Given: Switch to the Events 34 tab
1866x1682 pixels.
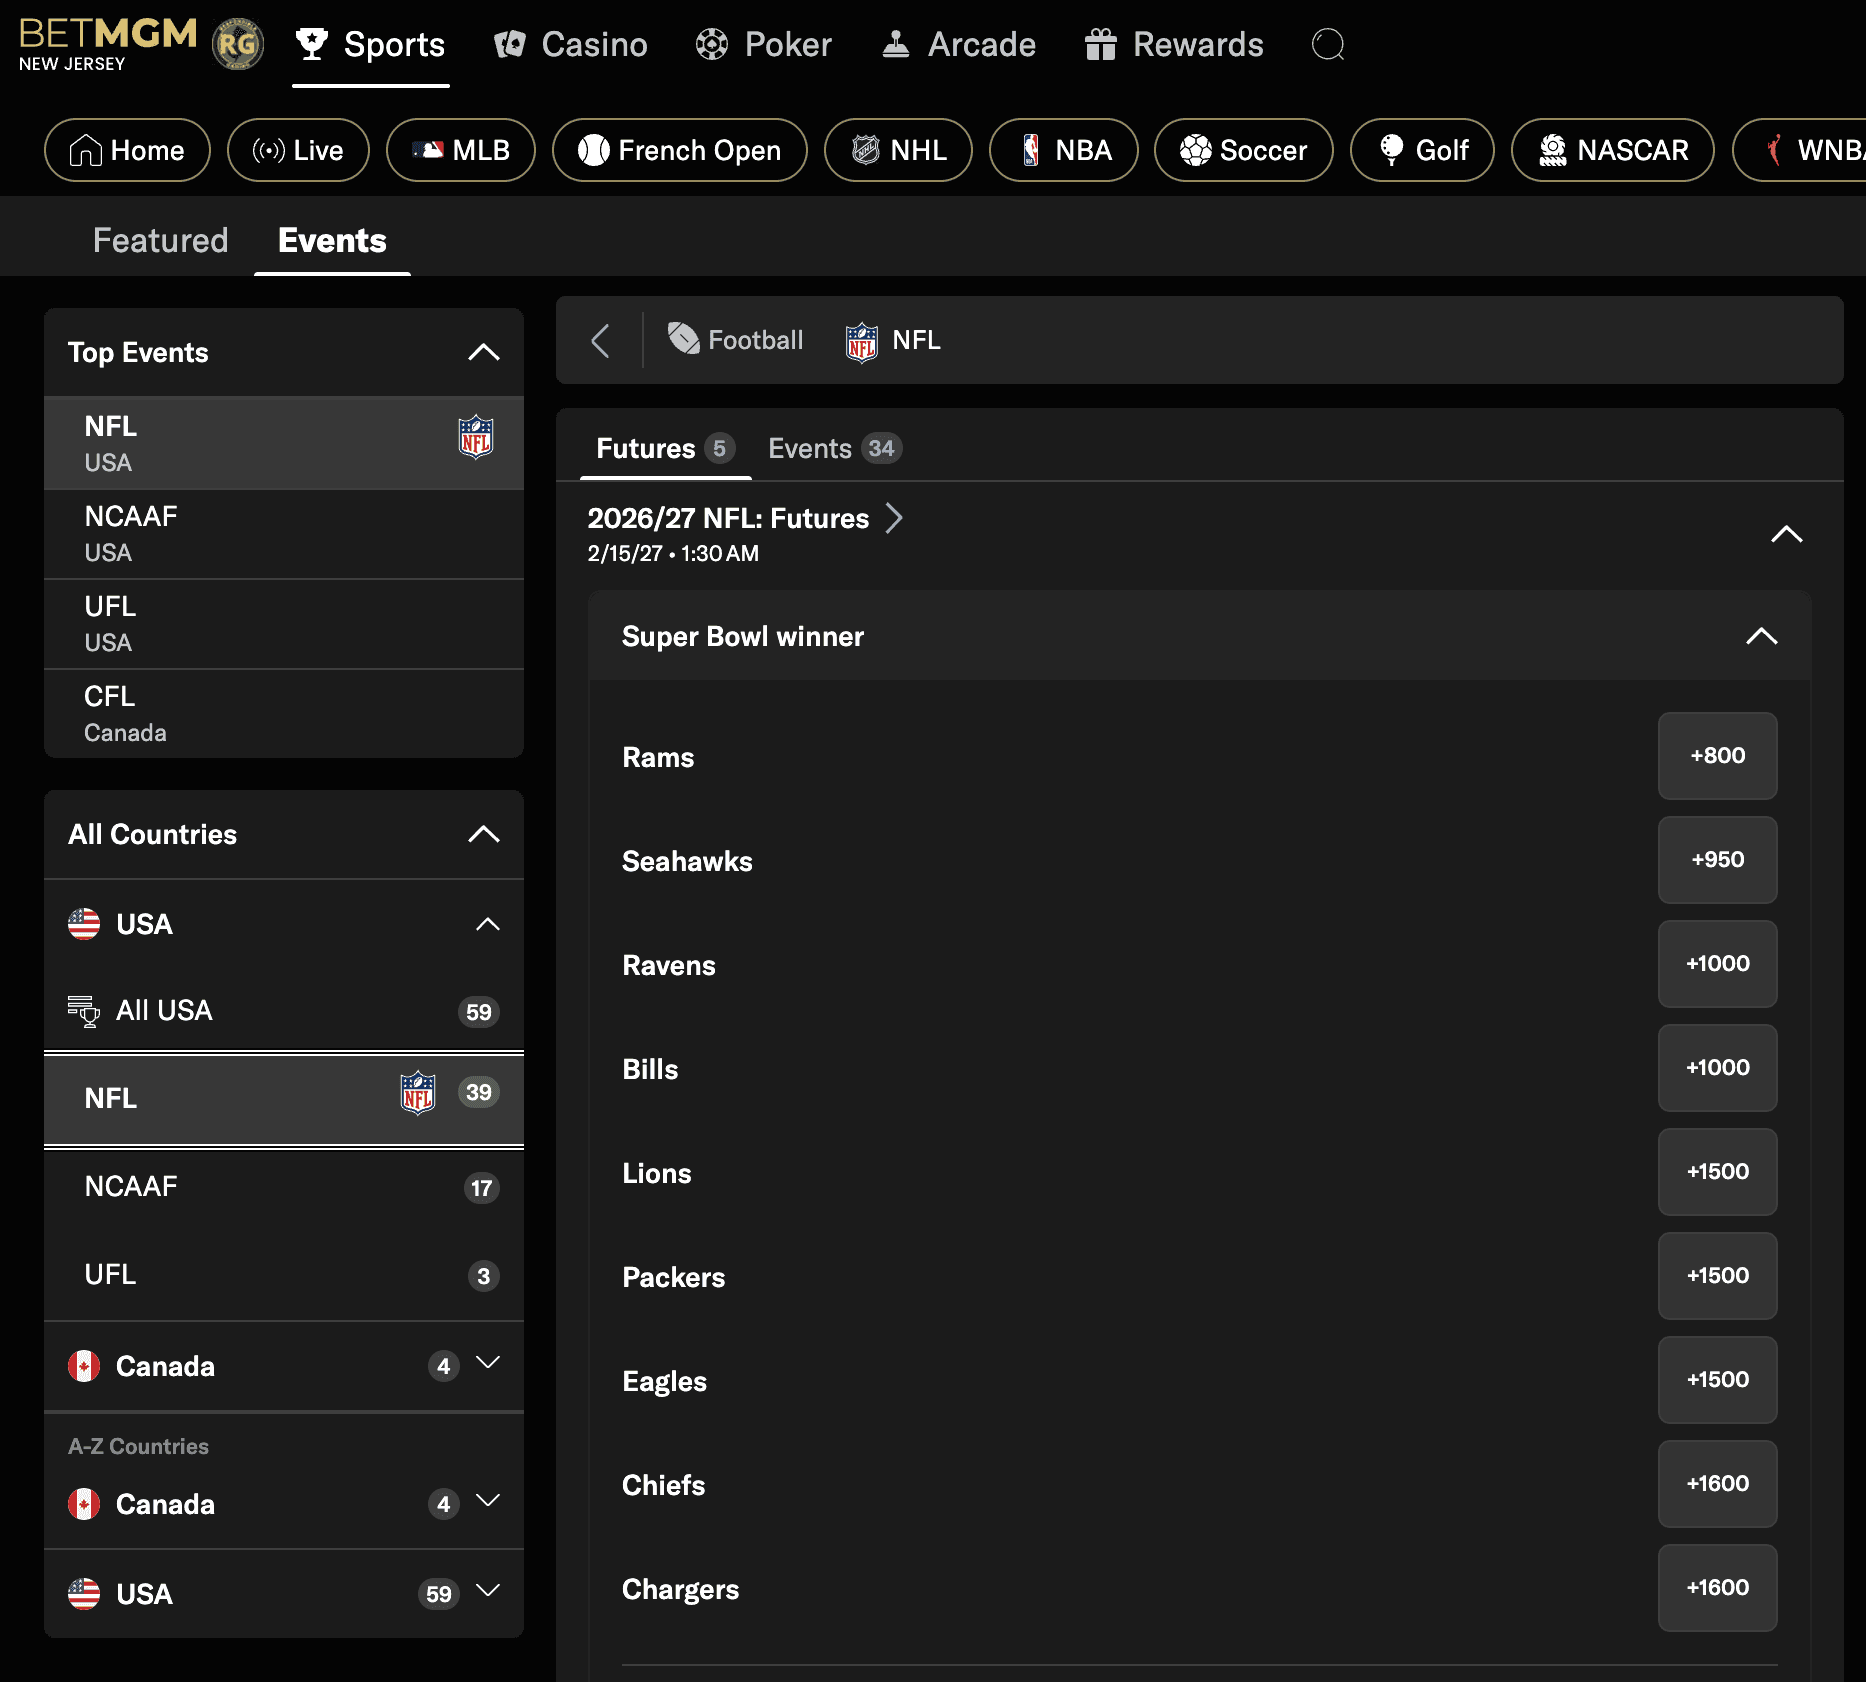Looking at the screenshot, I should pos(835,448).
